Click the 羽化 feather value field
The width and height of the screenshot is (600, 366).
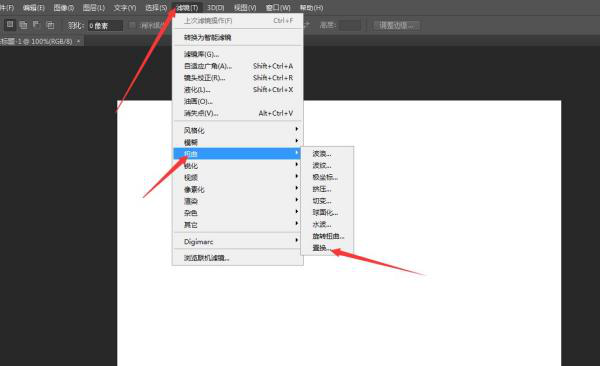105,26
